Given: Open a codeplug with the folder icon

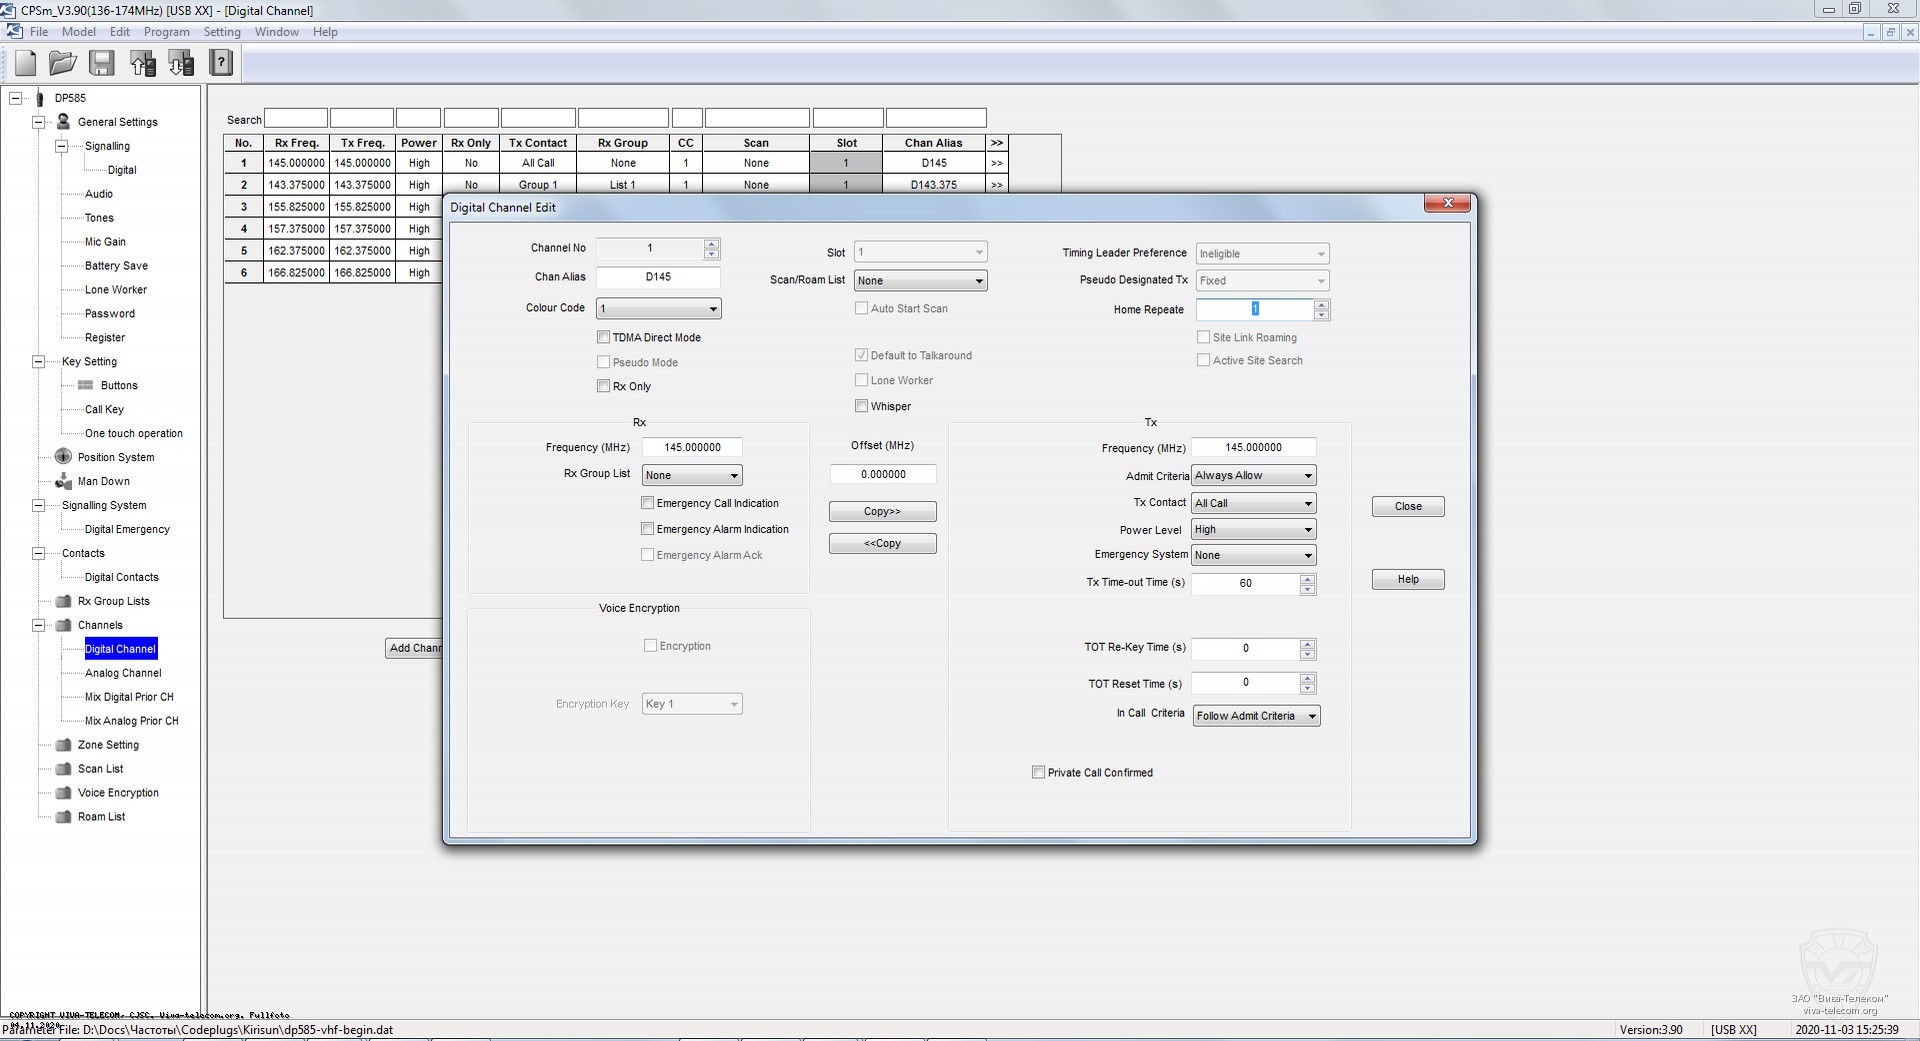Looking at the screenshot, I should 63,64.
